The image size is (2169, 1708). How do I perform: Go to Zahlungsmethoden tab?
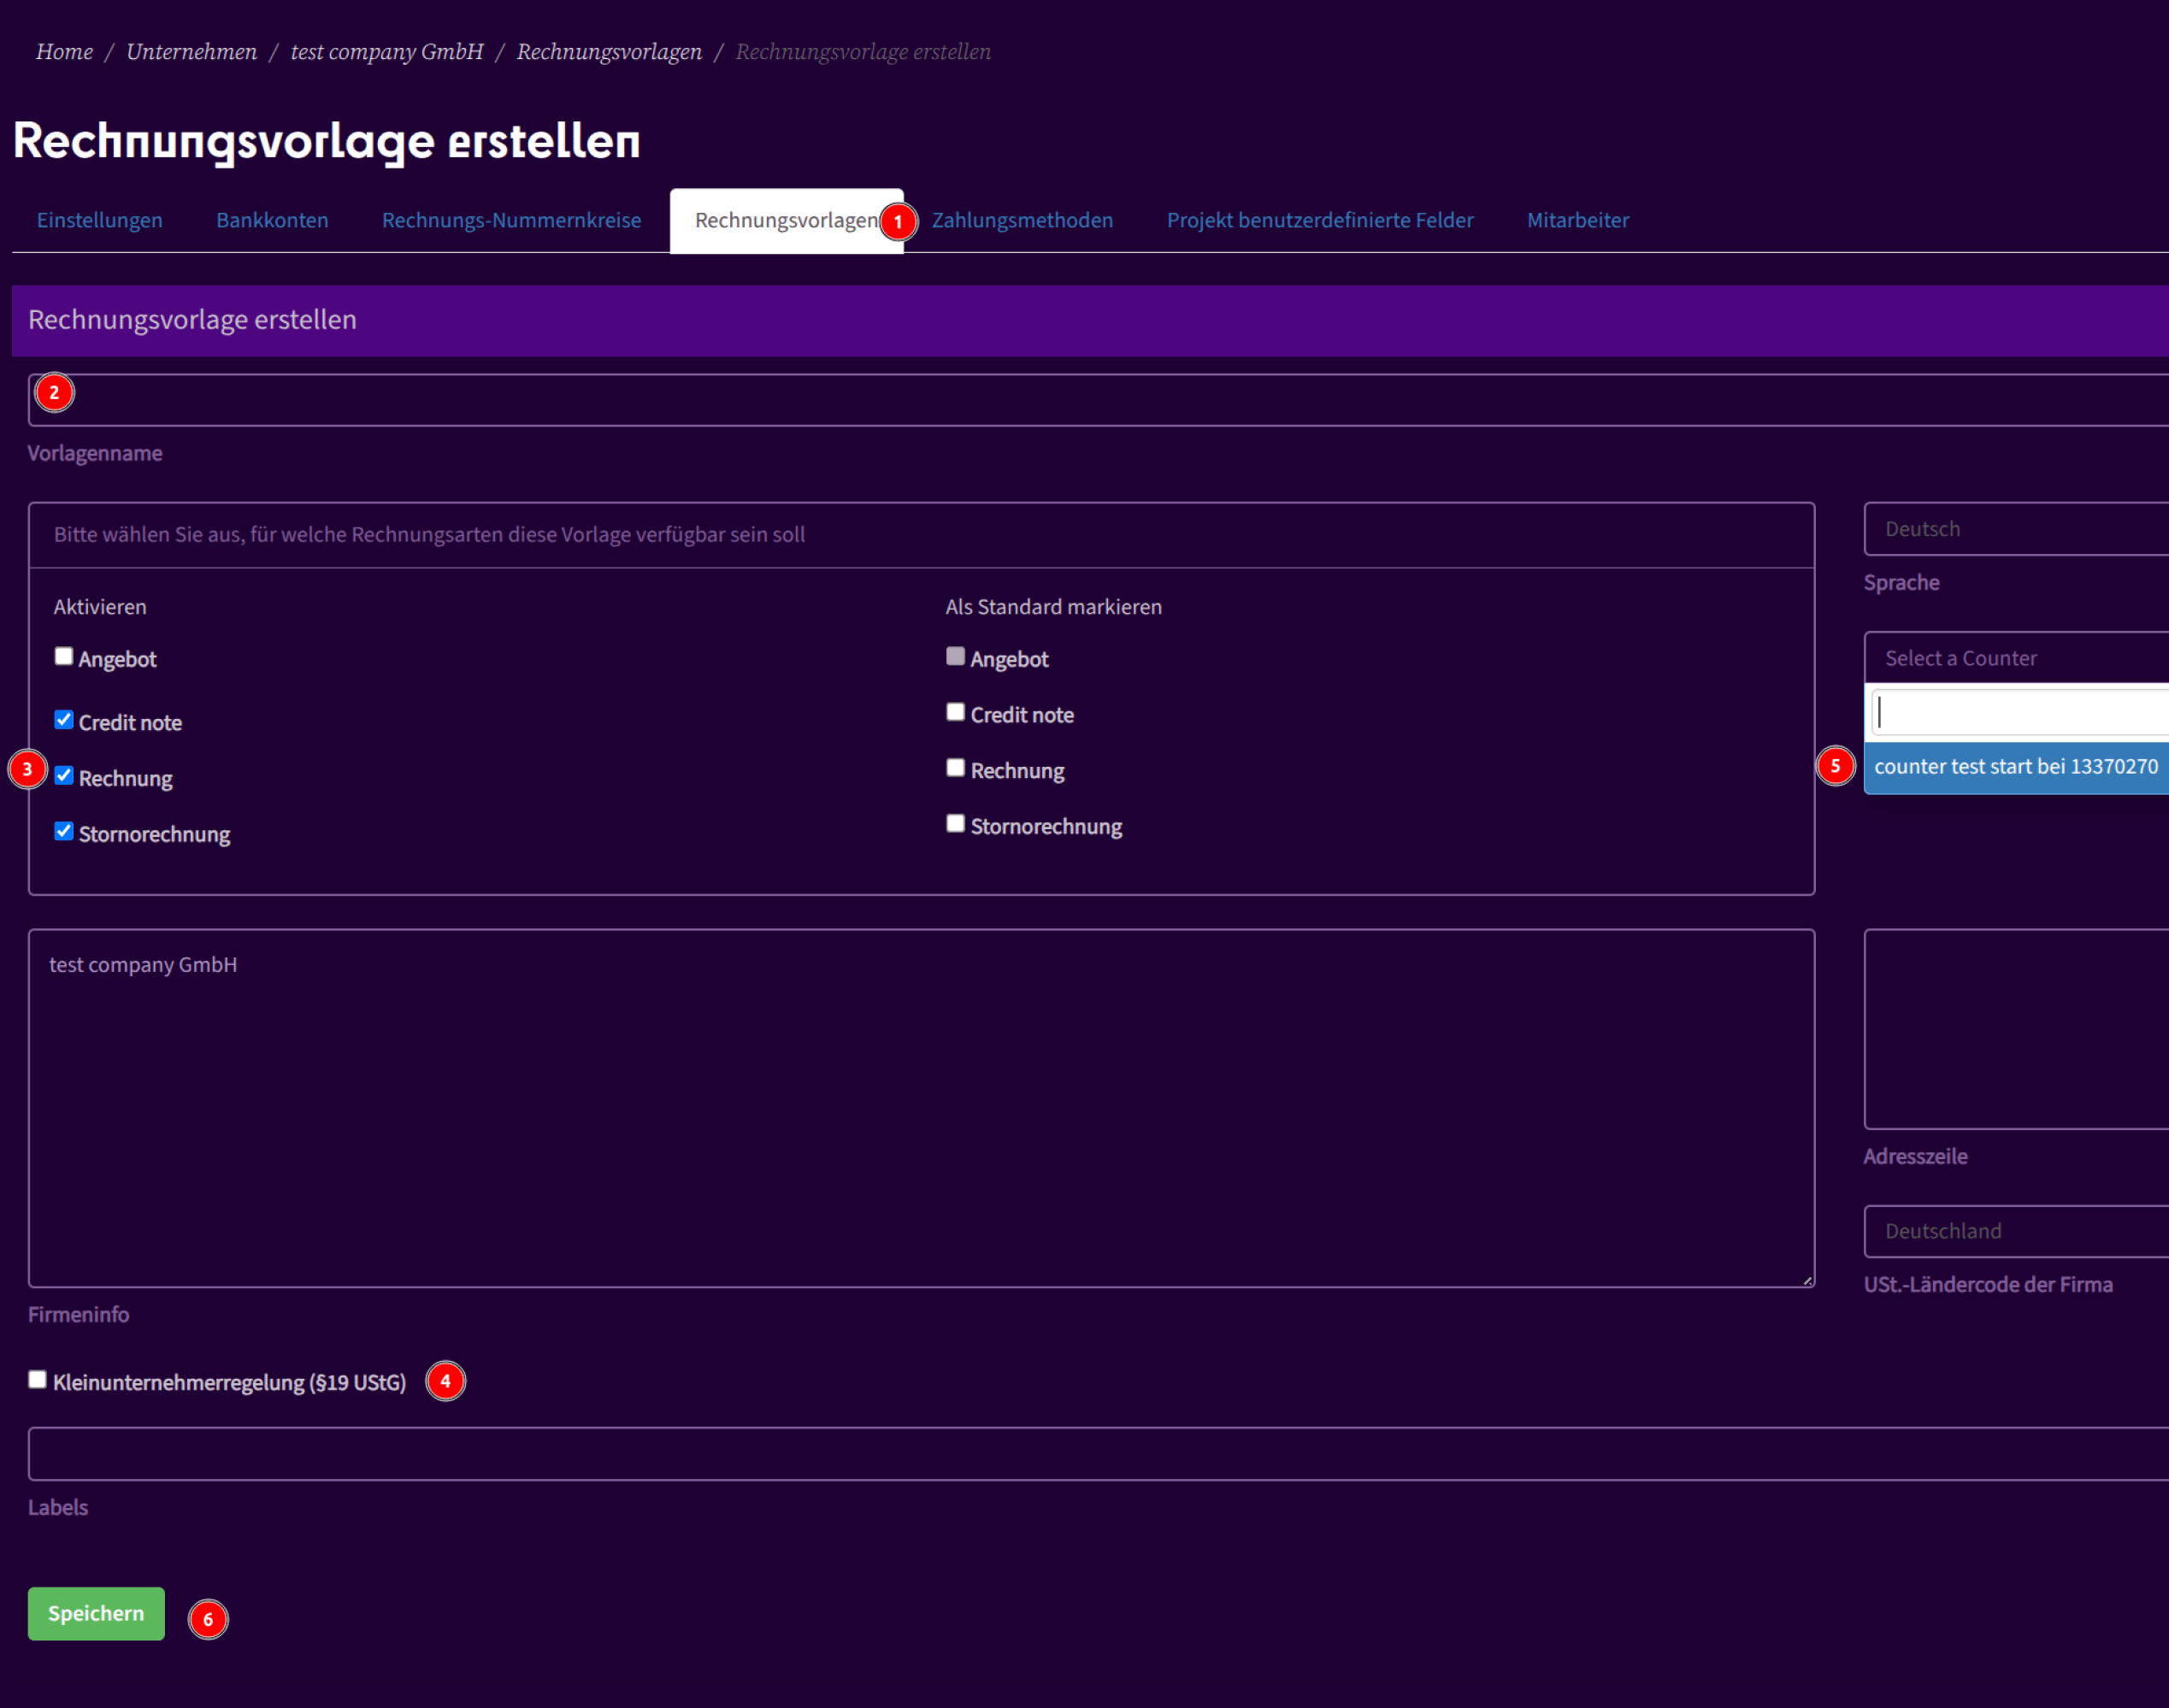point(1022,220)
